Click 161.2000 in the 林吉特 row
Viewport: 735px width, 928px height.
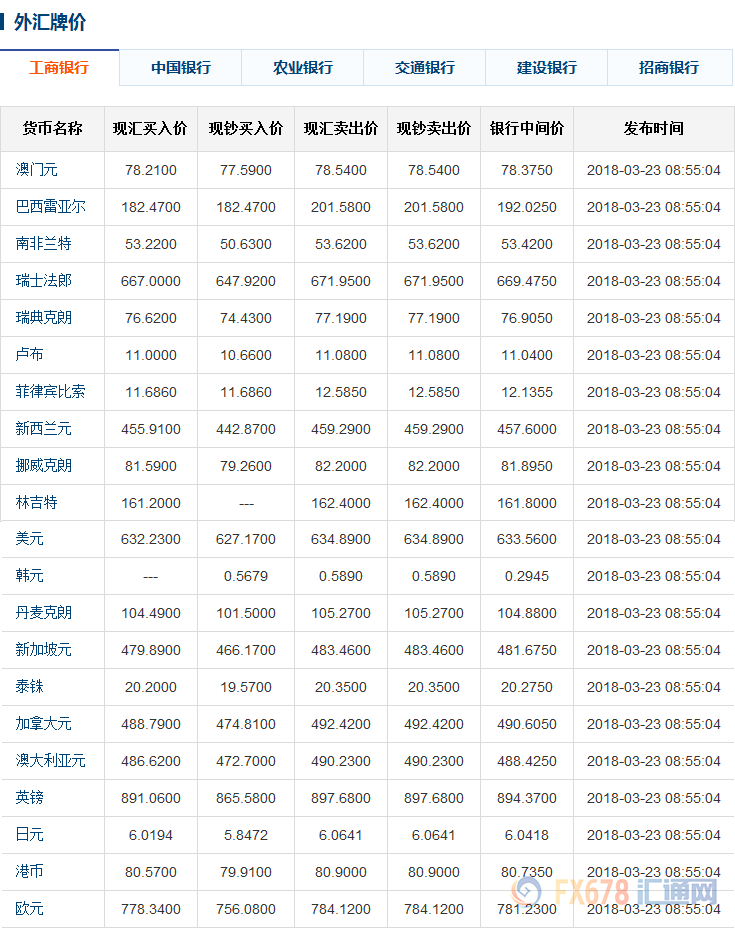[151, 504]
